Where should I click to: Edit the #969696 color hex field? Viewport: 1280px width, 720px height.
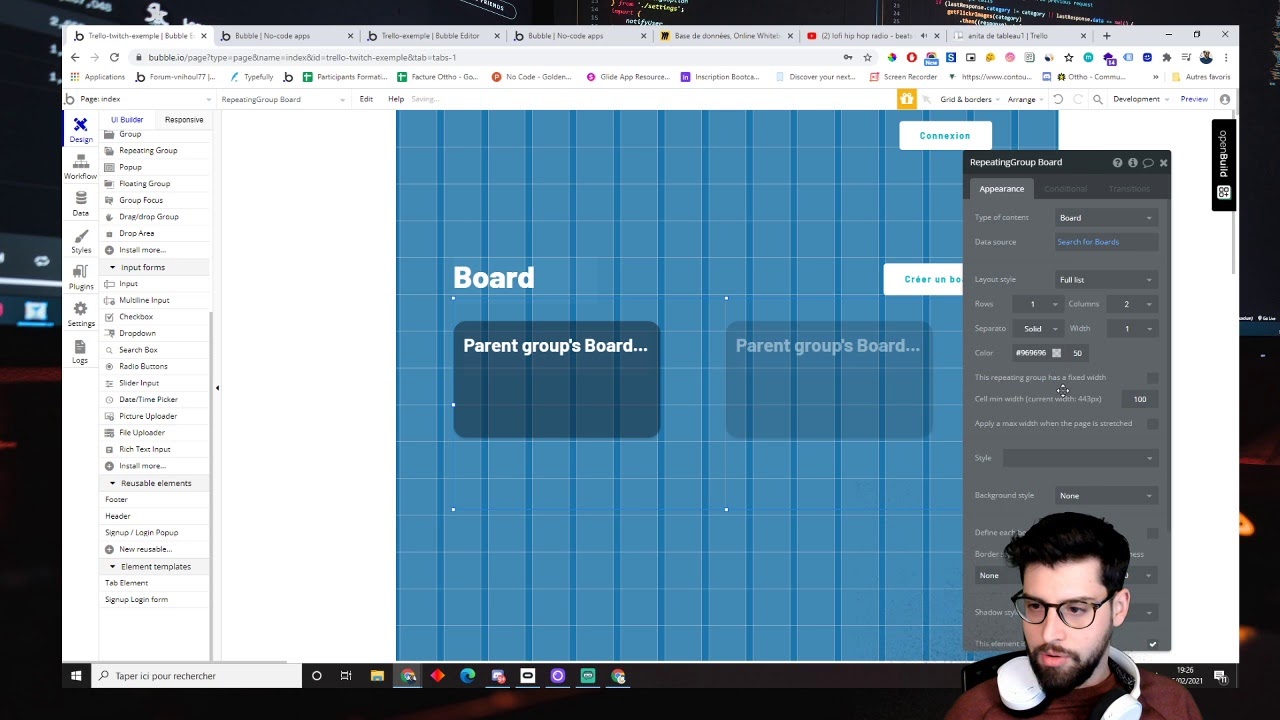(1031, 353)
